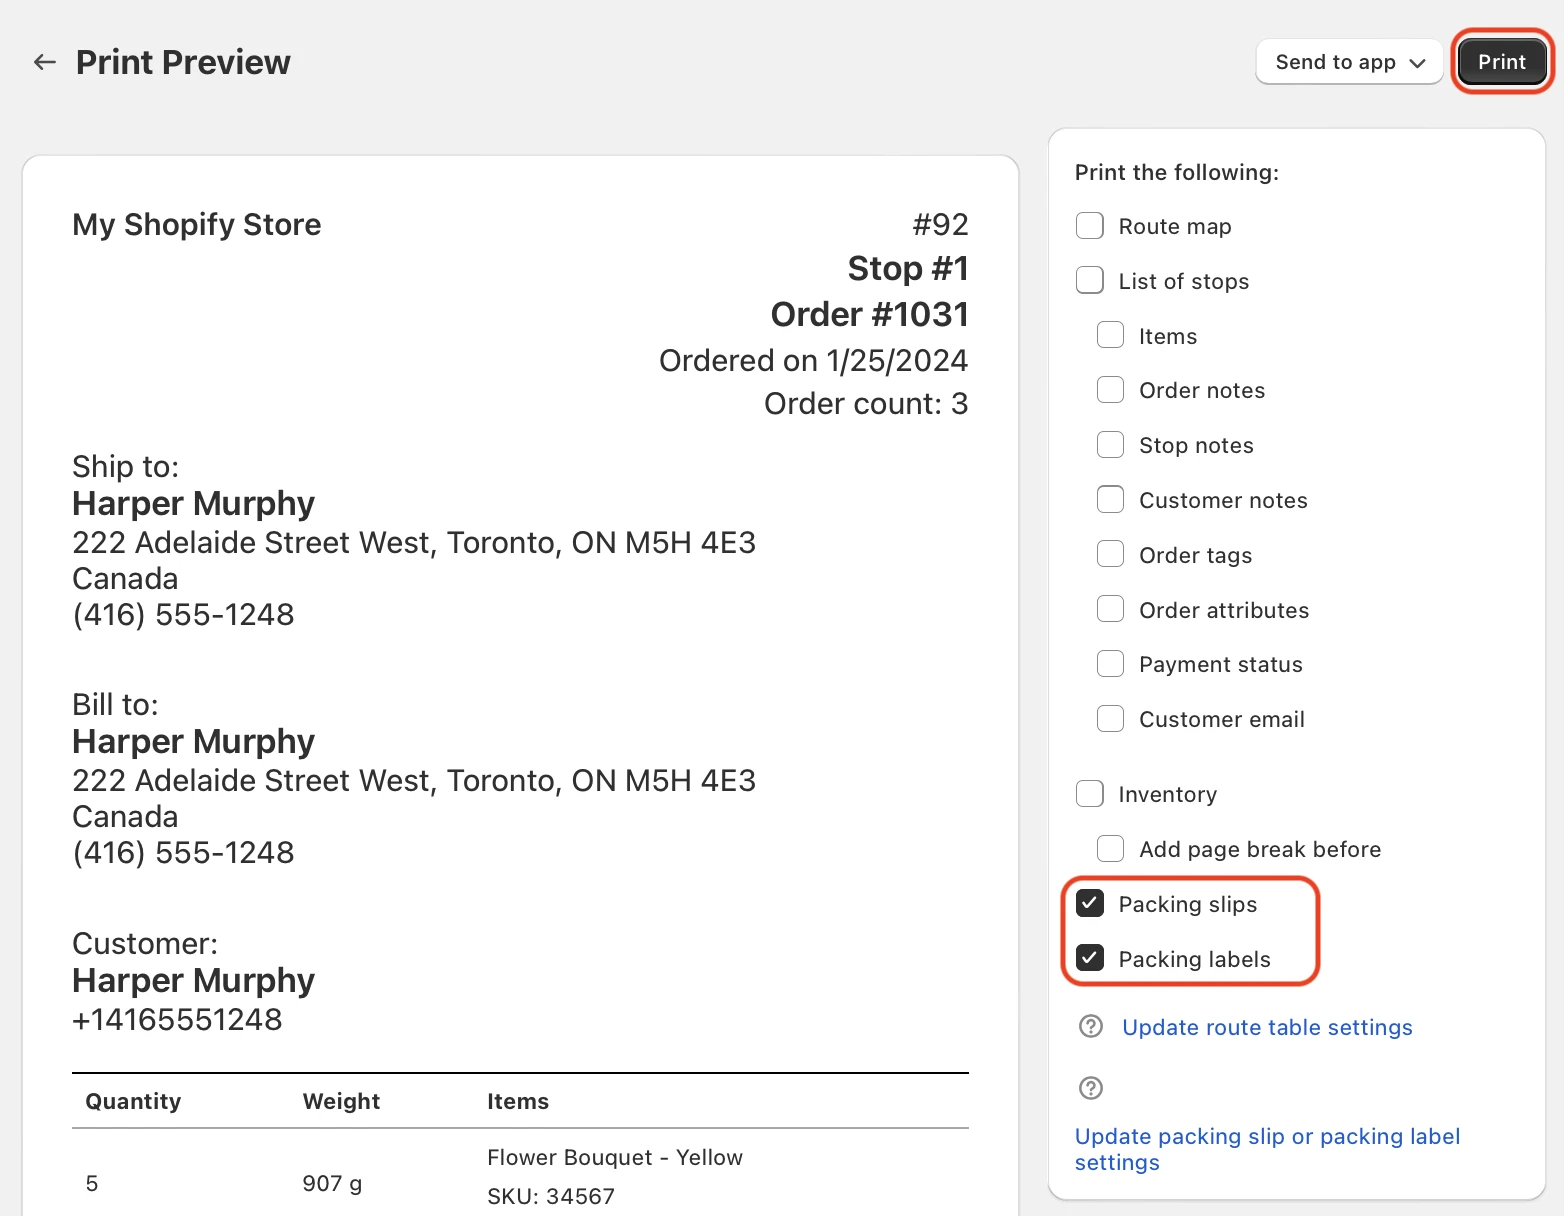Image resolution: width=1564 pixels, height=1216 pixels.
Task: Click the customer phone +14165551248
Action: tap(177, 1020)
